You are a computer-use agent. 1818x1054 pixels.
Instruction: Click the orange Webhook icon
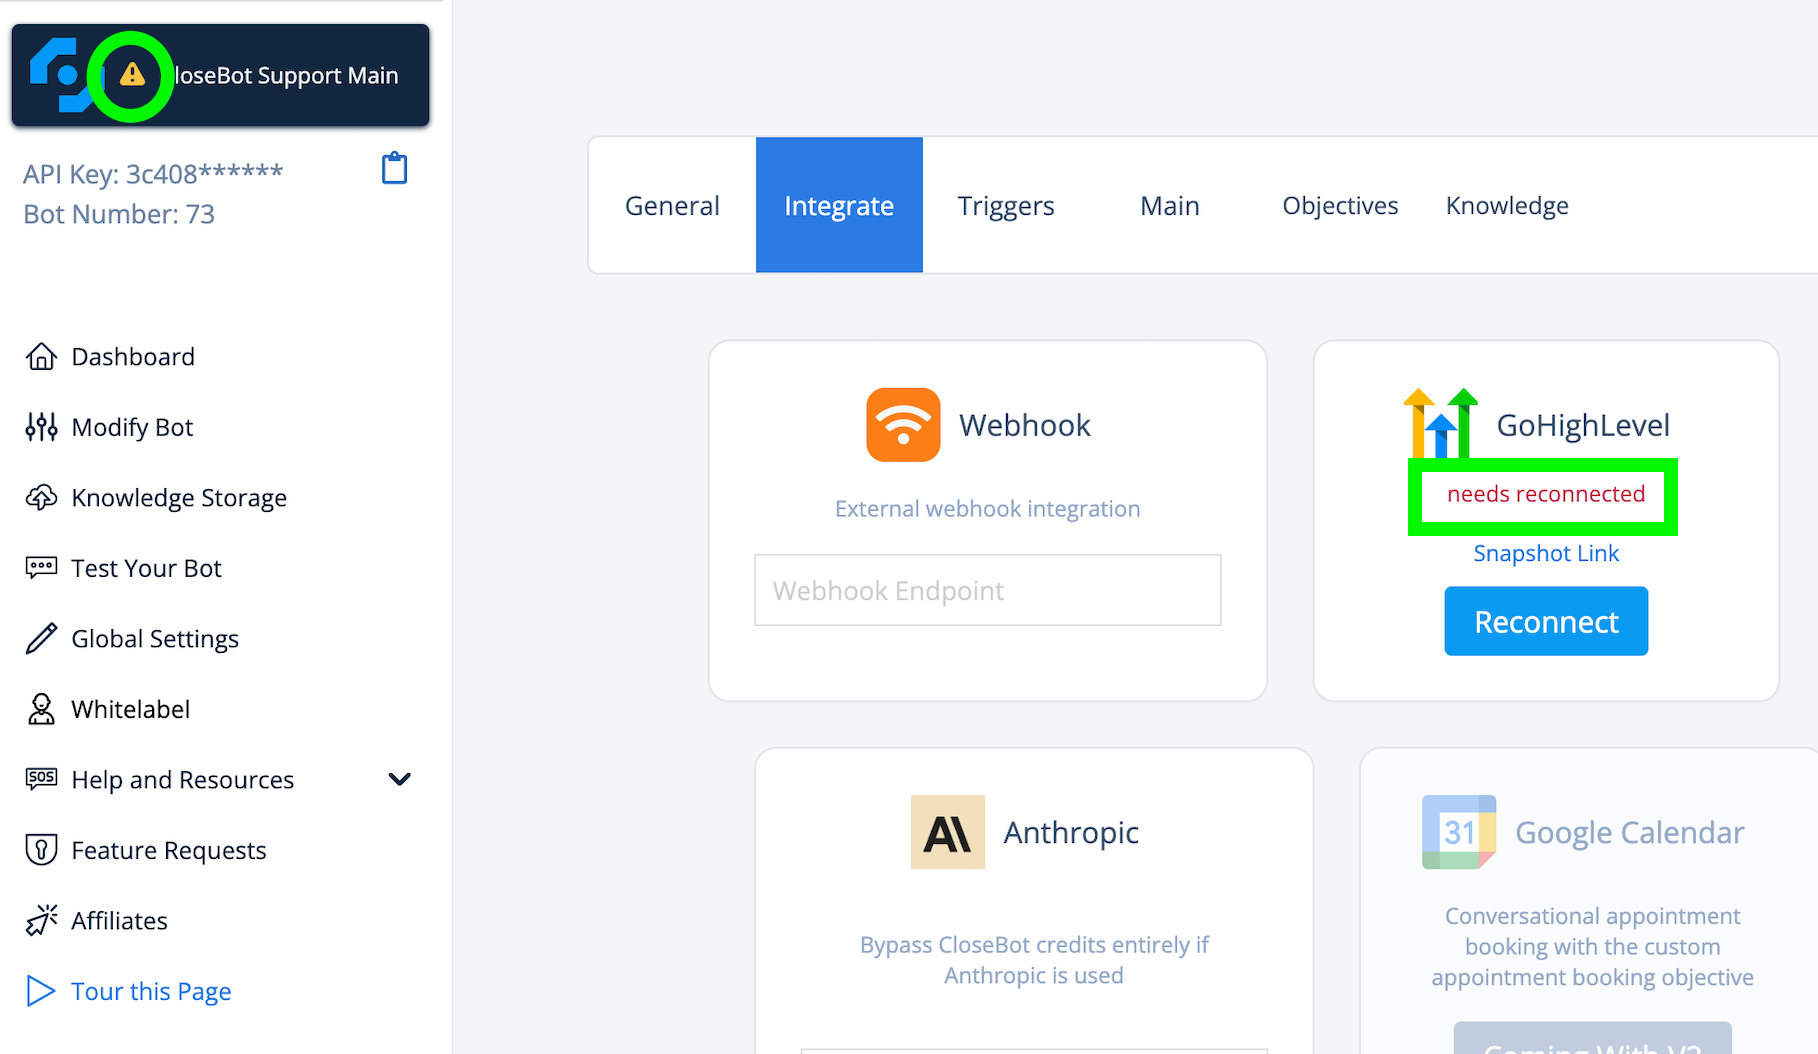tap(903, 425)
